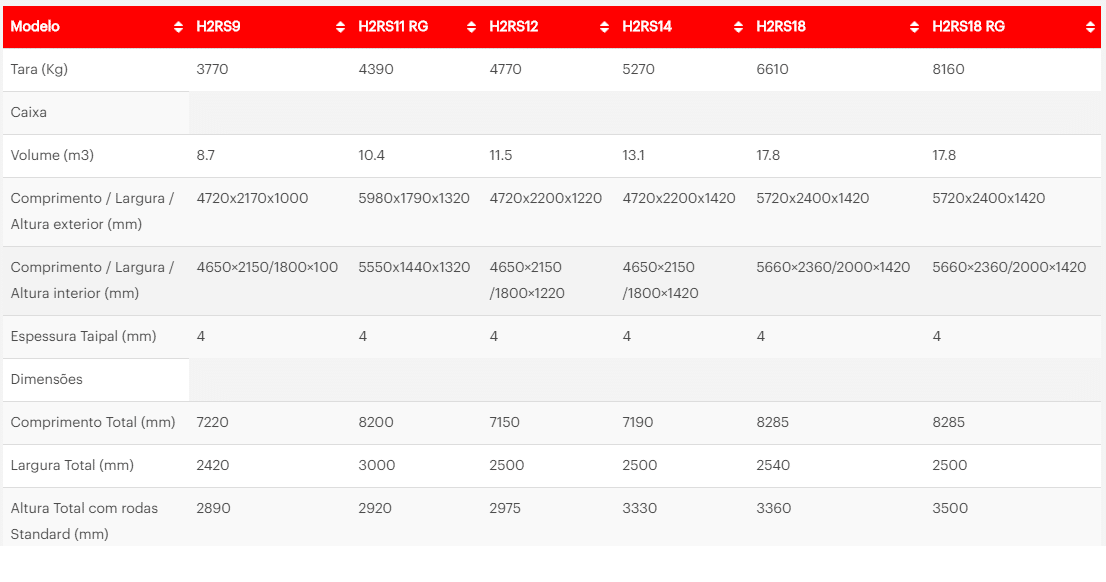The image size is (1106, 582).
Task: Click sort arrows next to H2RS18 RG
Action: tap(1090, 27)
